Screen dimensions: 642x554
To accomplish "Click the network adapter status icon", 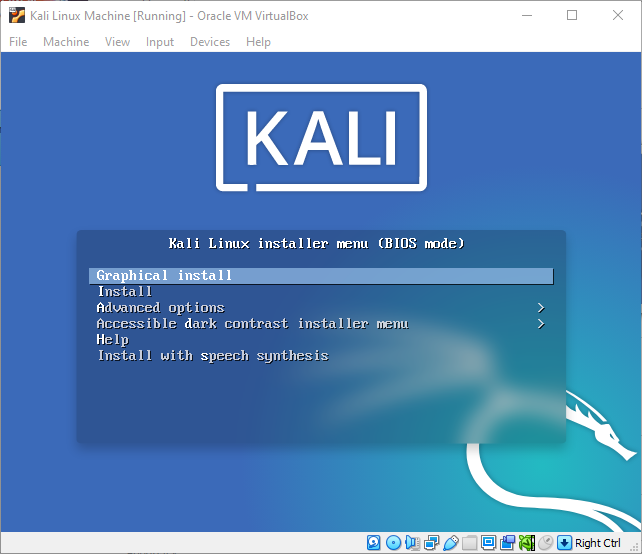I will coord(431,543).
